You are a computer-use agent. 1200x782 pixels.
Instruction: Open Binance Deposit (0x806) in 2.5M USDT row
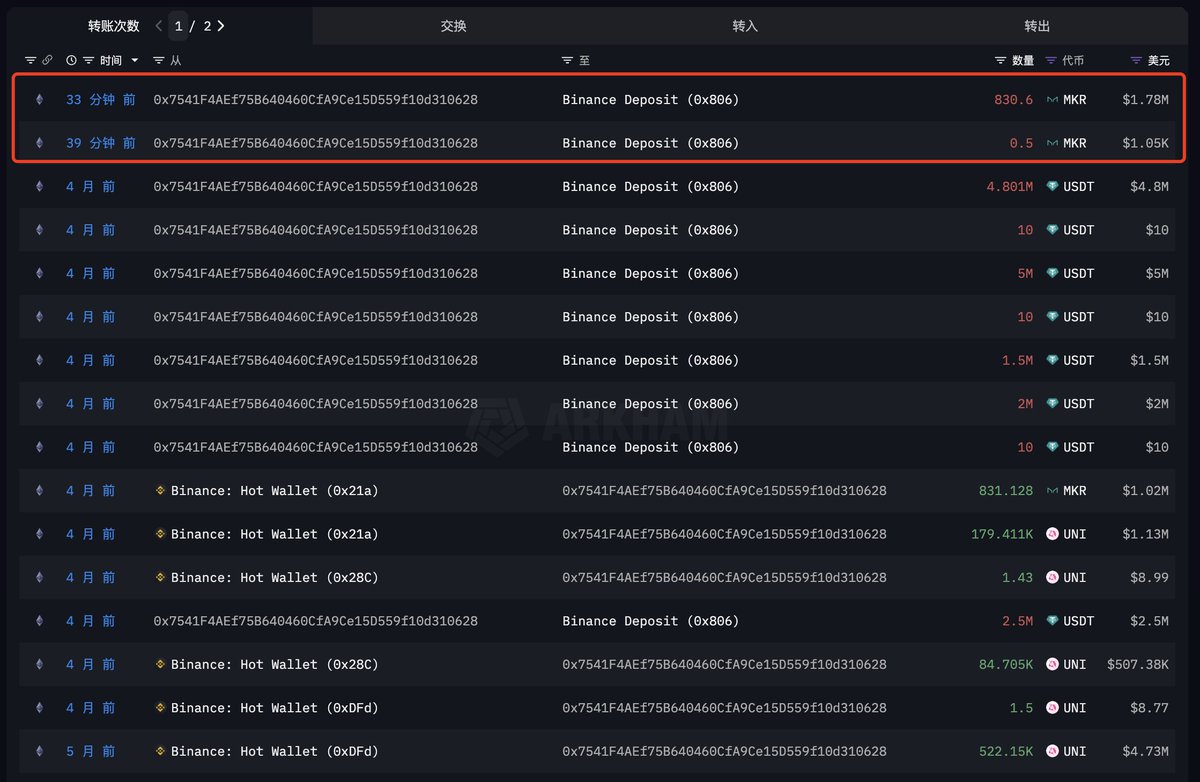650,621
